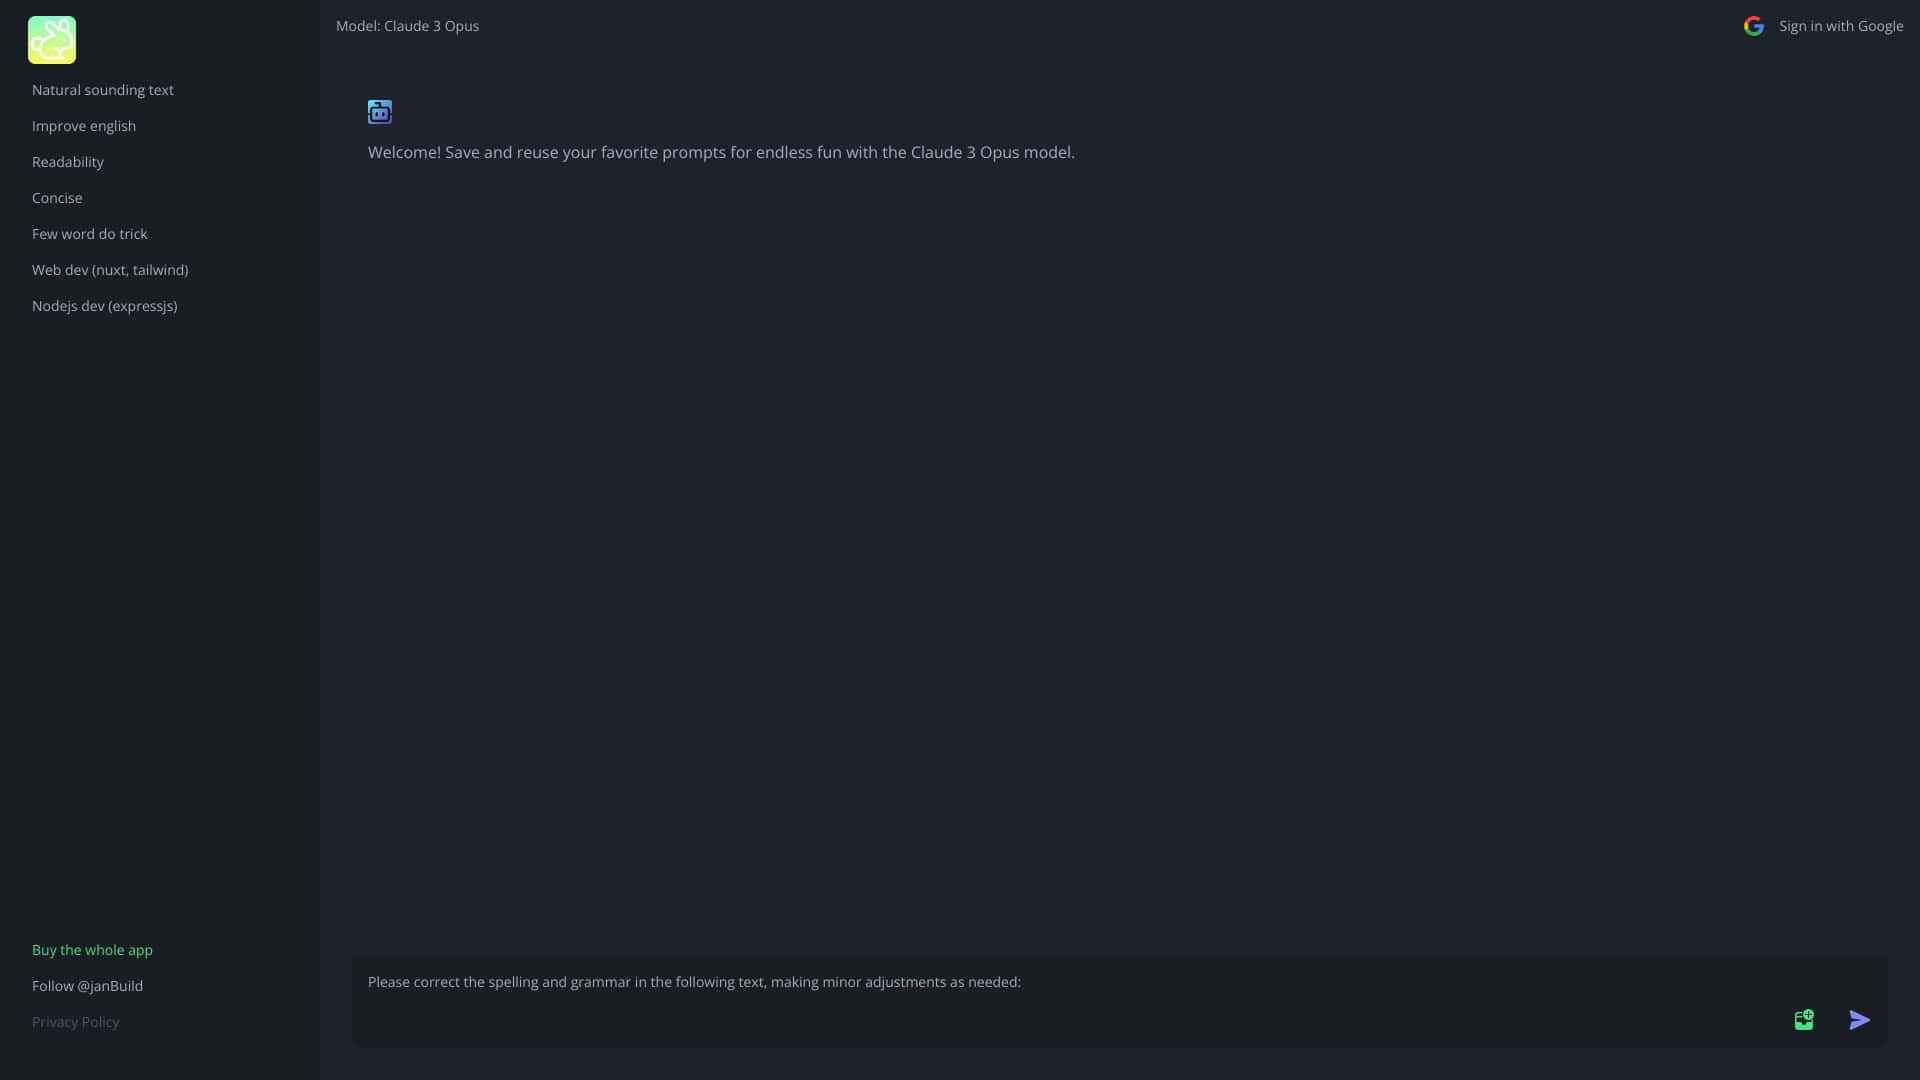Click the prompt text in input box

pos(694,982)
